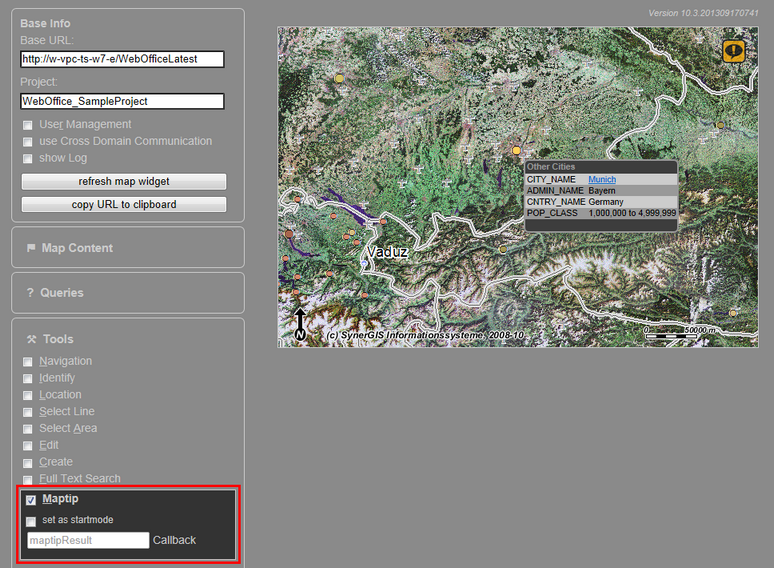Click the Other Cities maptip title
Image resolution: width=774 pixels, height=568 pixels.
(x=551, y=167)
